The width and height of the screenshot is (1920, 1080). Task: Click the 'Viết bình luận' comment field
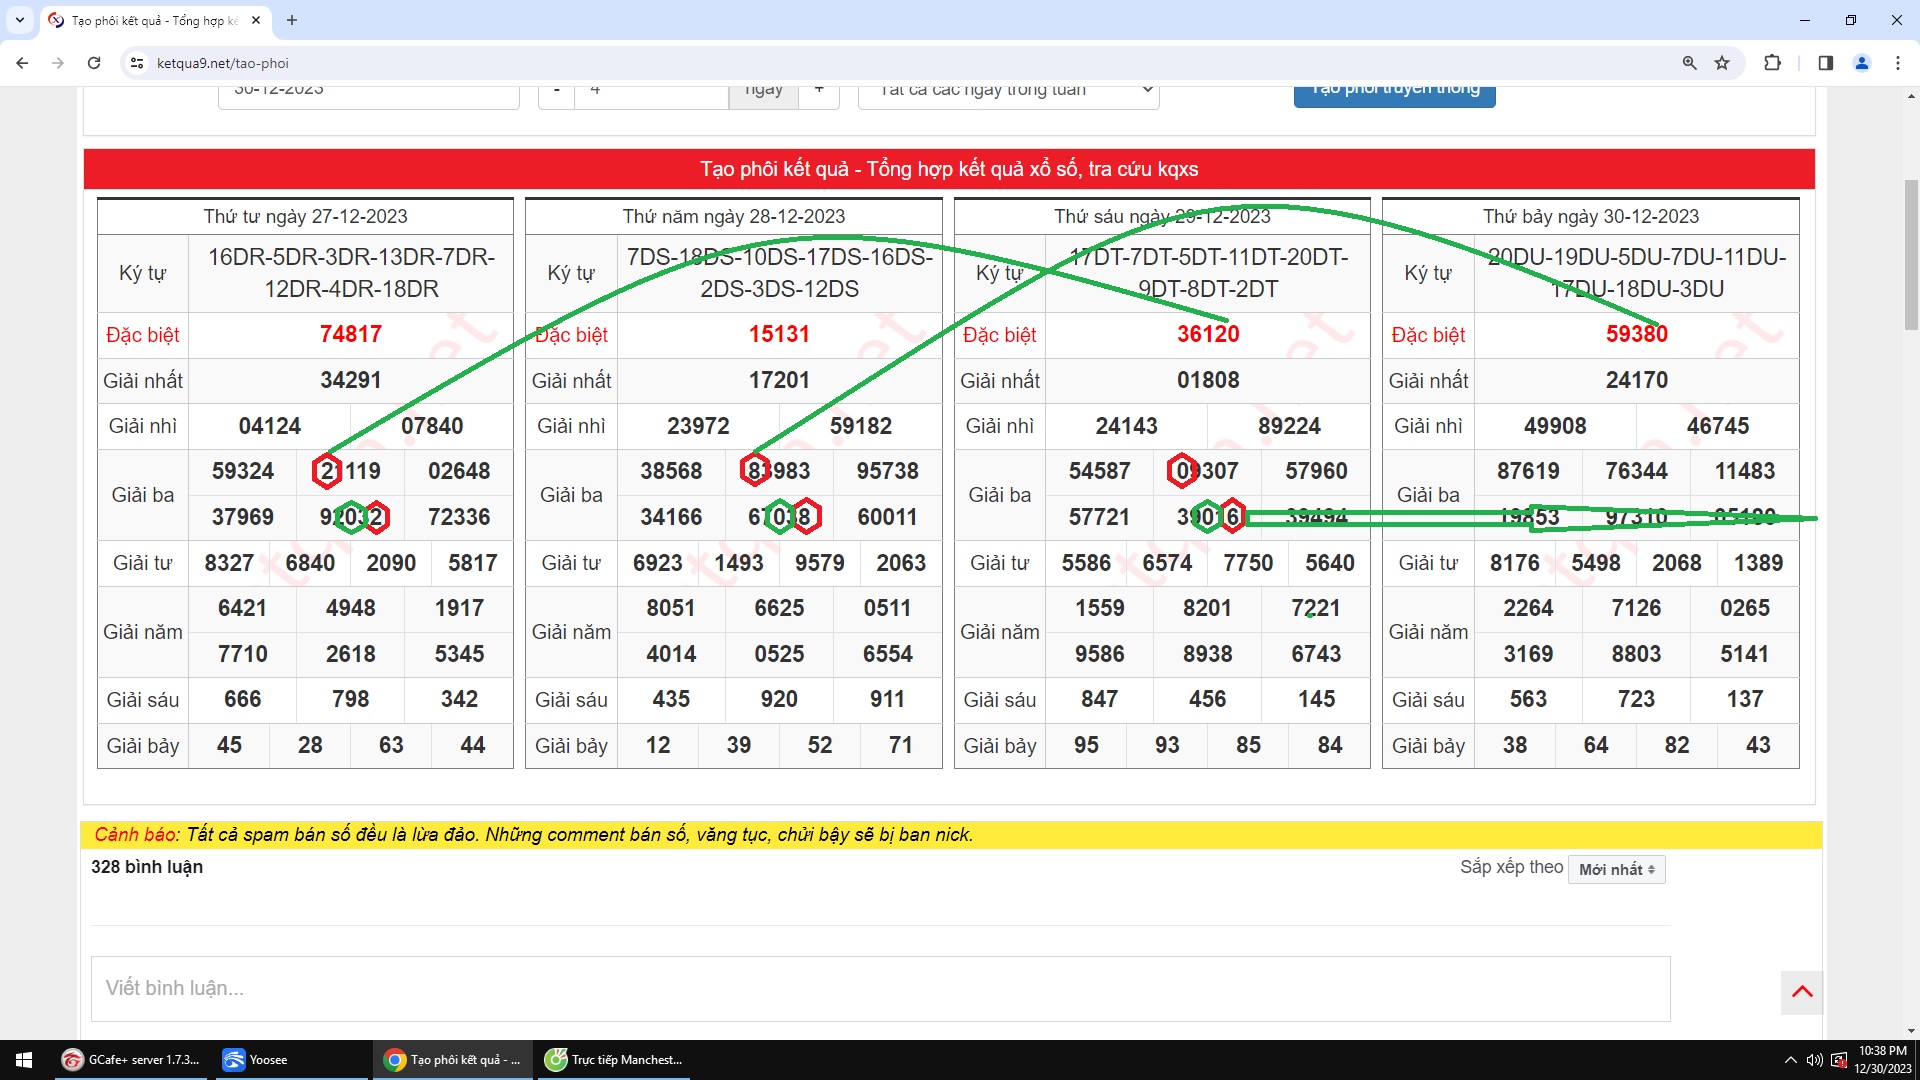coord(880,988)
